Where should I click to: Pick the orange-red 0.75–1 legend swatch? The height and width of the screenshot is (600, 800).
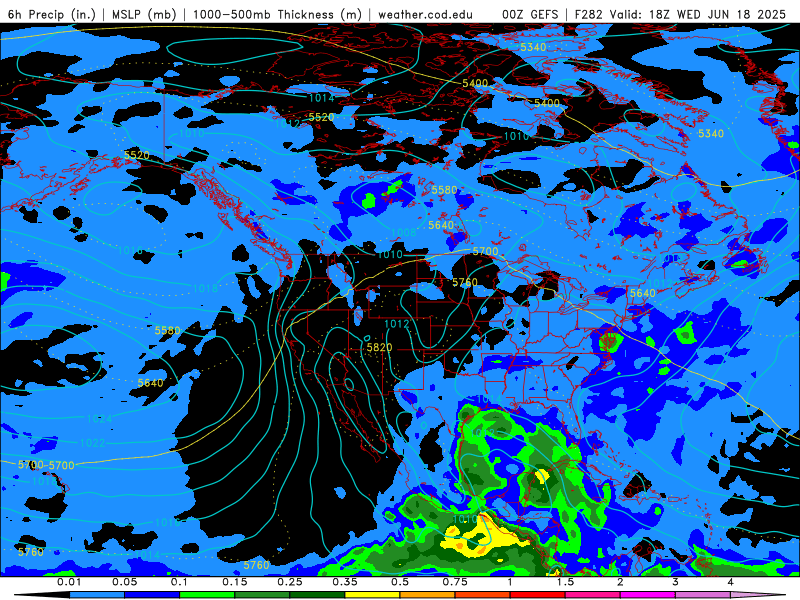pos(483,595)
